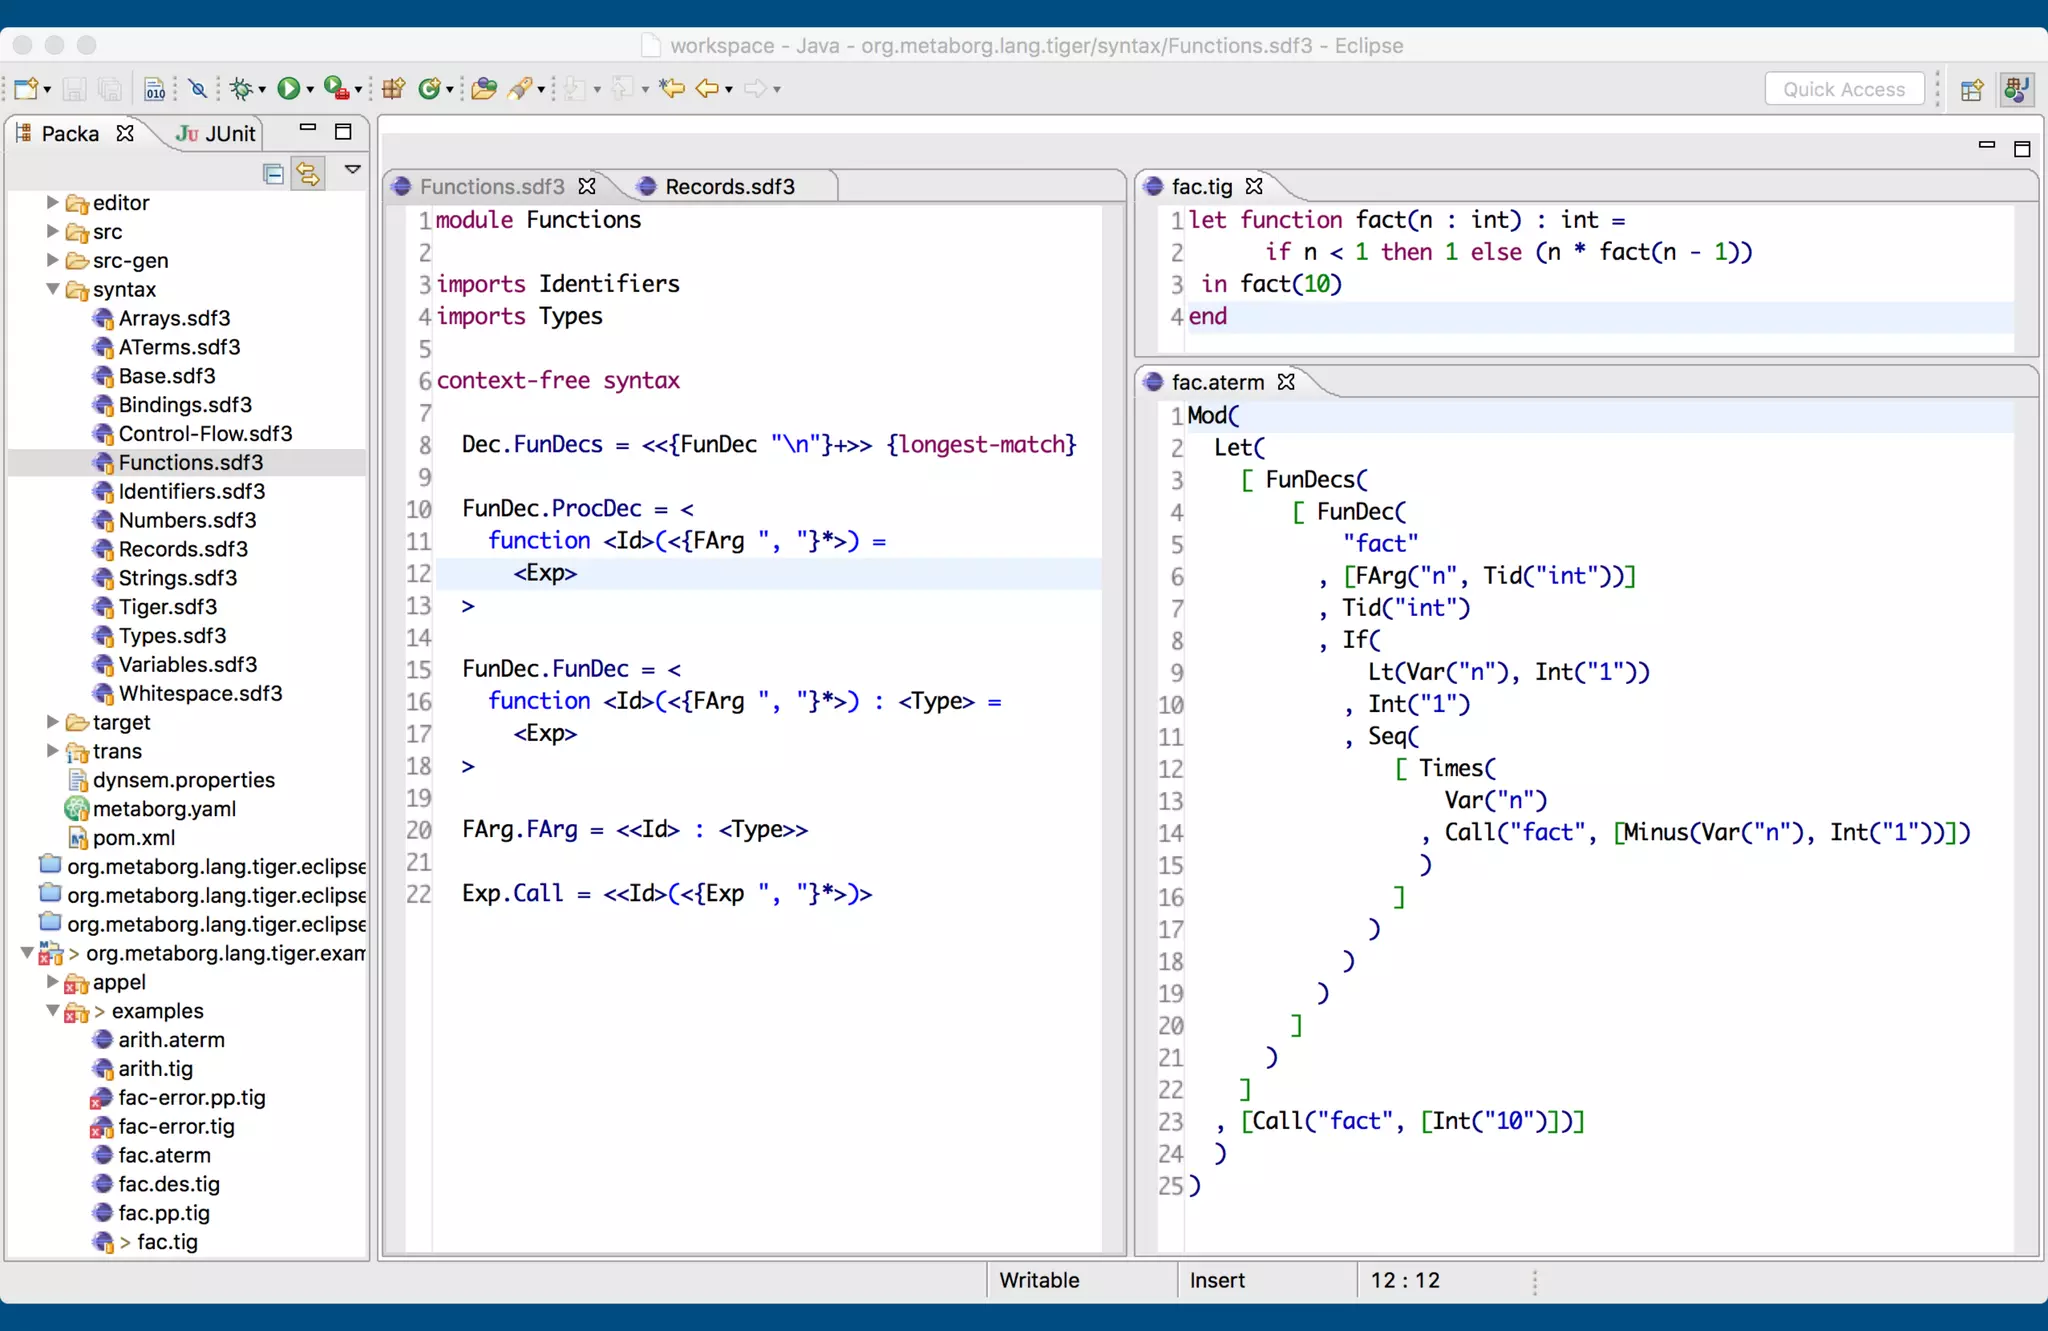Click the Search flashlight icon
This screenshot has height=1331, width=2048.
tap(519, 89)
